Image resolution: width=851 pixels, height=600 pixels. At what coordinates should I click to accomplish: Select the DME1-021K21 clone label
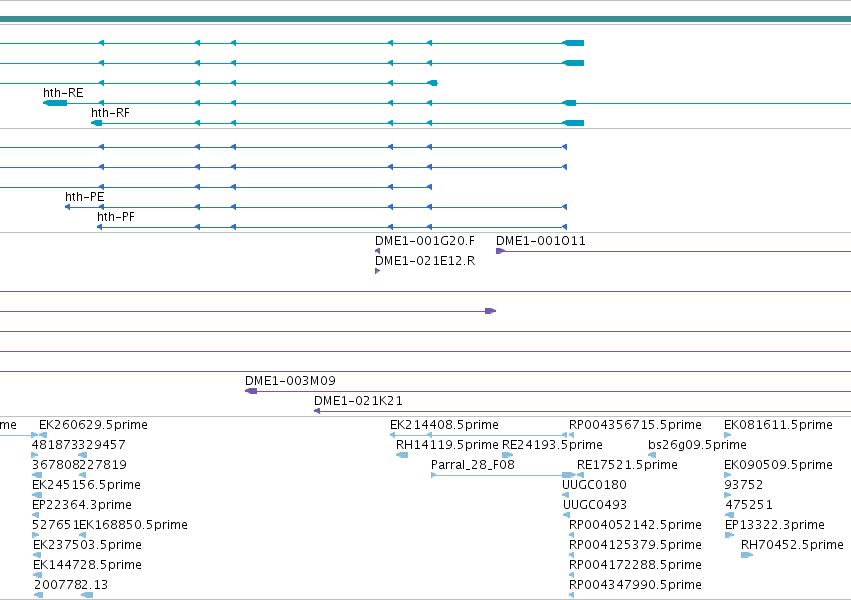(x=358, y=401)
